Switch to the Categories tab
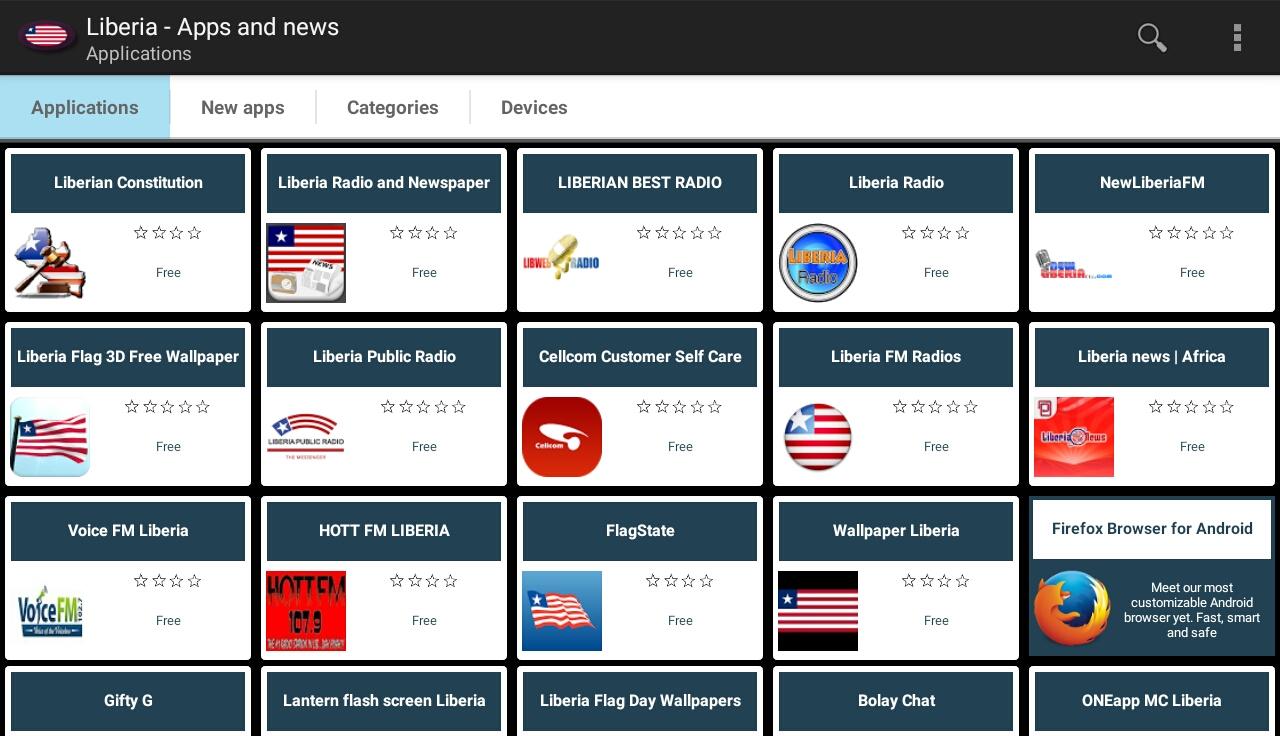The height and width of the screenshot is (736, 1280). pyautogui.click(x=393, y=108)
